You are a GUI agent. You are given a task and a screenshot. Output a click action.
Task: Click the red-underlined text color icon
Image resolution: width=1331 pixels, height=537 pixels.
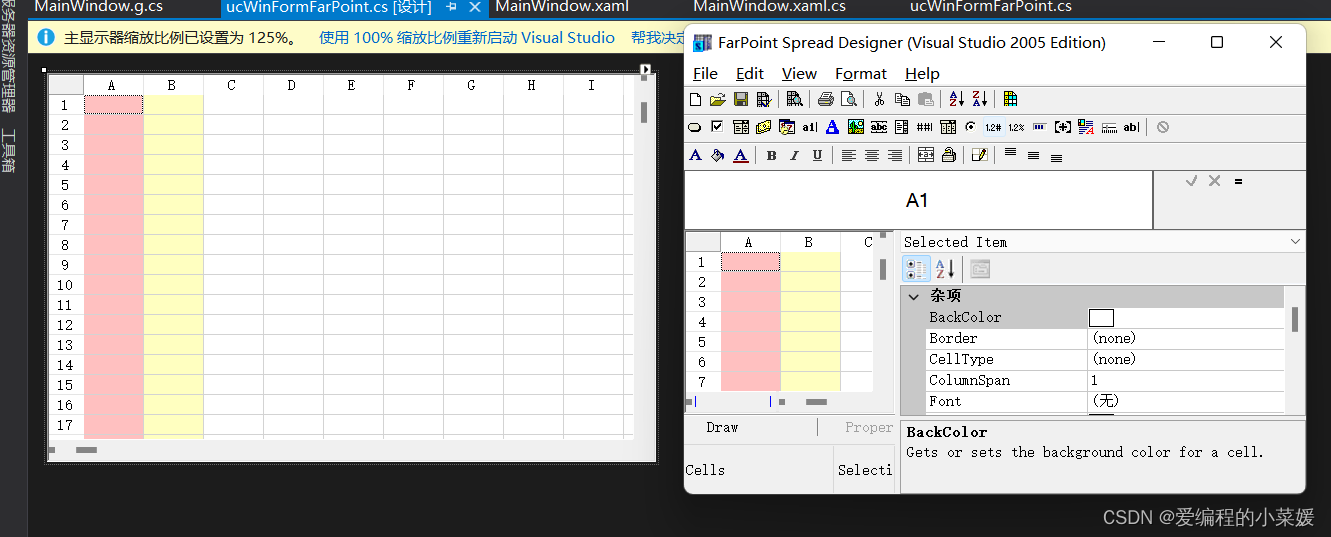(741, 155)
